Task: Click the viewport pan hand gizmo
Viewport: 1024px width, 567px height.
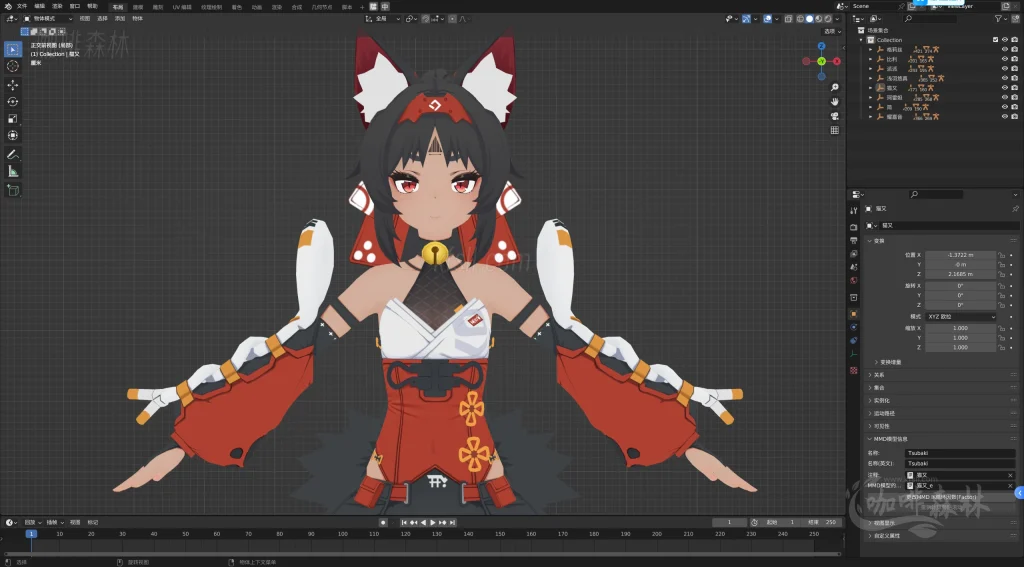Action: pos(835,101)
